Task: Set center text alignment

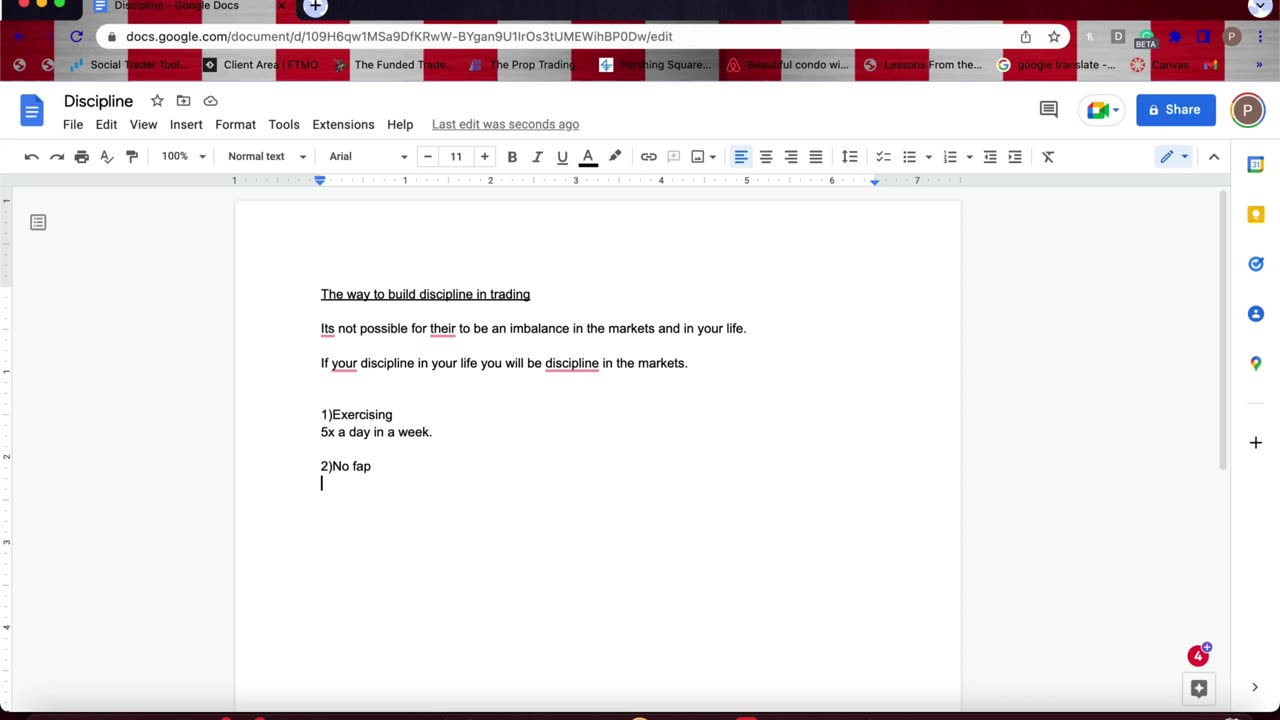Action: [x=766, y=157]
